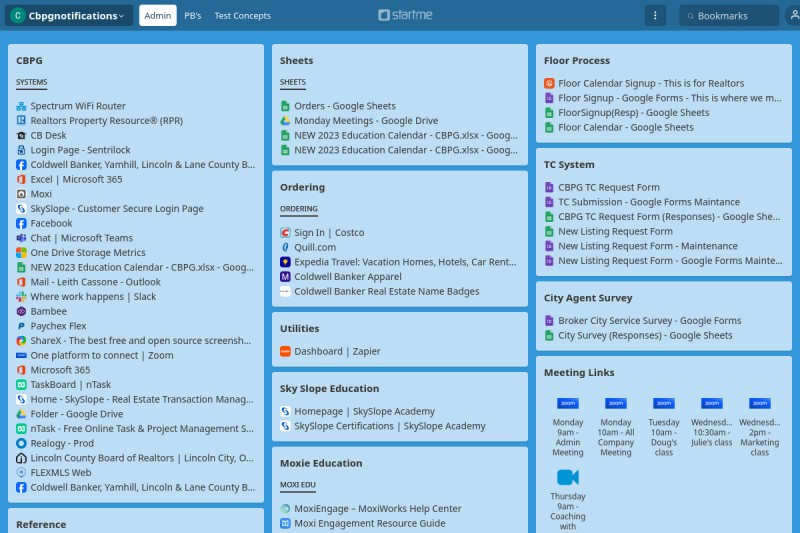Viewport: 800px width, 533px height.
Task: Click the user profile icon
Action: 793,15
